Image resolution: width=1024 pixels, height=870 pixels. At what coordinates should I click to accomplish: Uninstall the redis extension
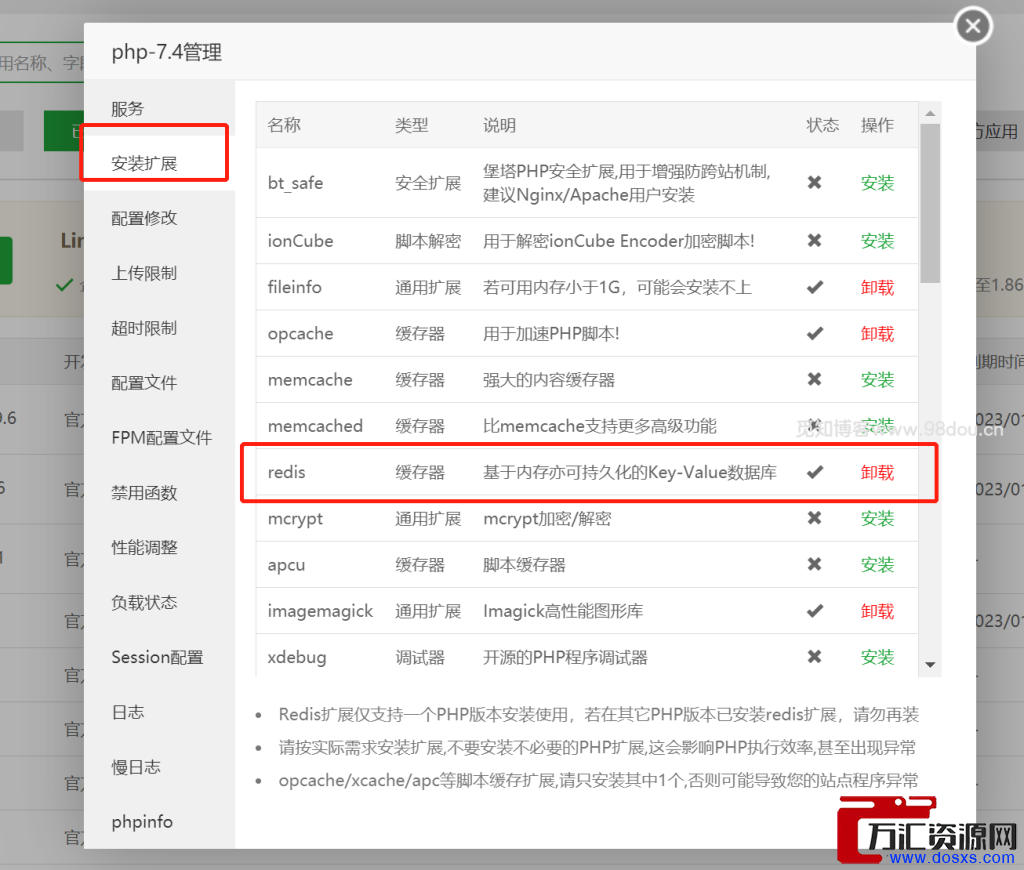[x=877, y=472]
